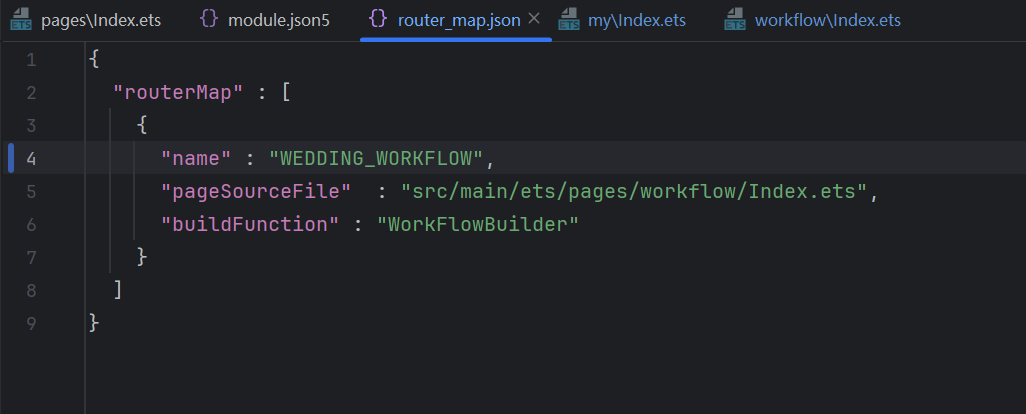Close the router_map.json tab

pyautogui.click(x=533, y=20)
